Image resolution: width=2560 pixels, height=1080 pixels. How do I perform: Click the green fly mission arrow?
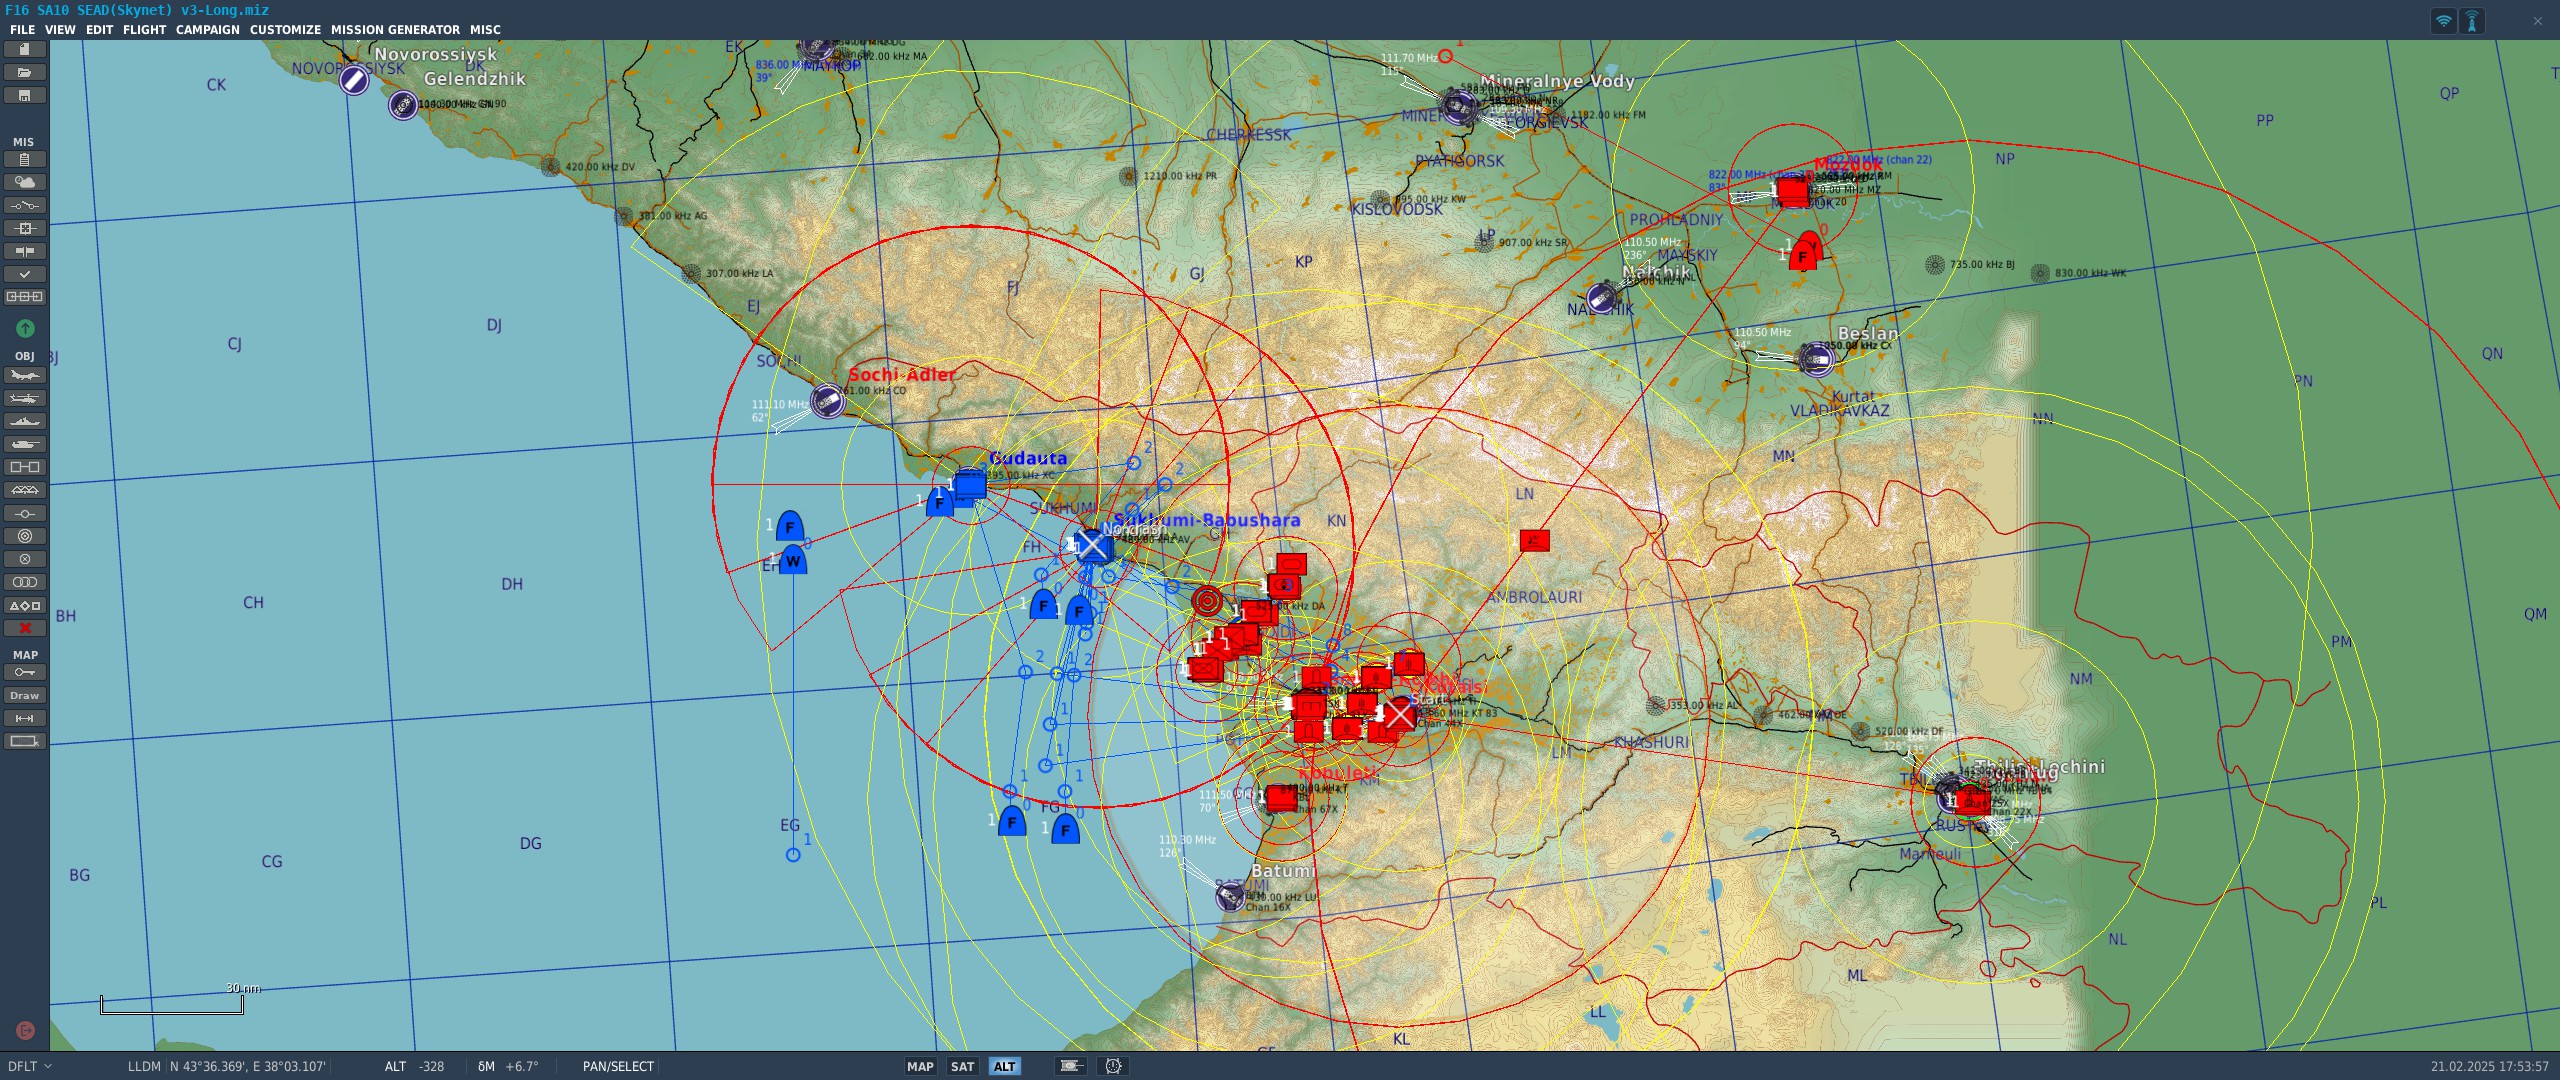[x=25, y=328]
